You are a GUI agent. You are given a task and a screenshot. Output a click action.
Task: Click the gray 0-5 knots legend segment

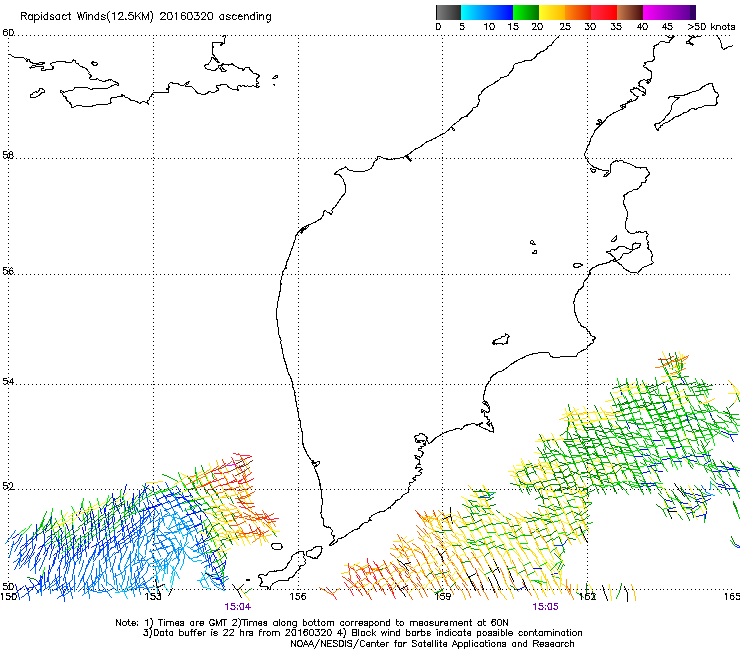448,12
